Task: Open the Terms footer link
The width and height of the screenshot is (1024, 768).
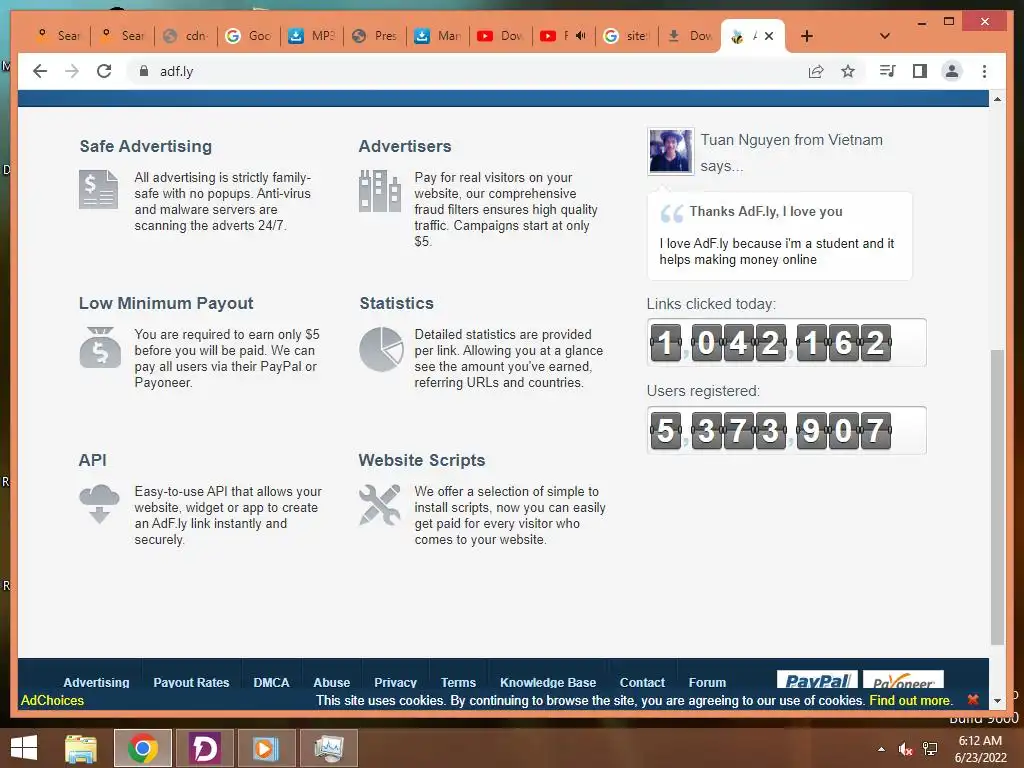Action: [458, 682]
